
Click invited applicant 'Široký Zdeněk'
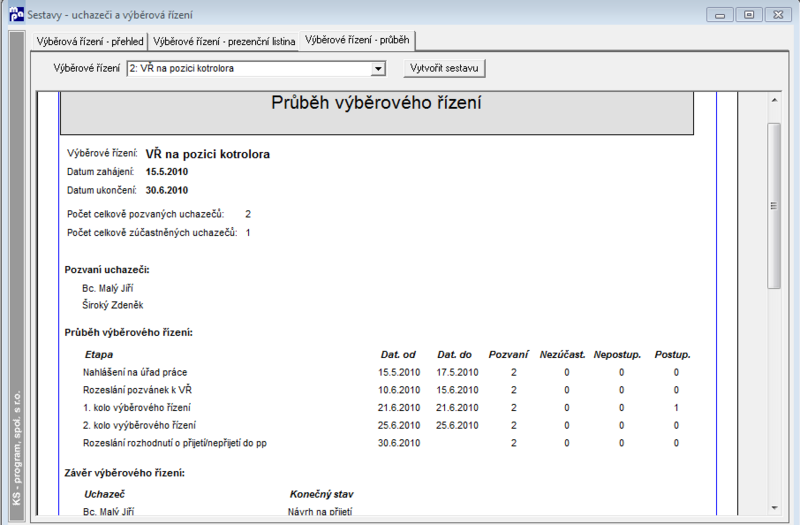[113, 305]
